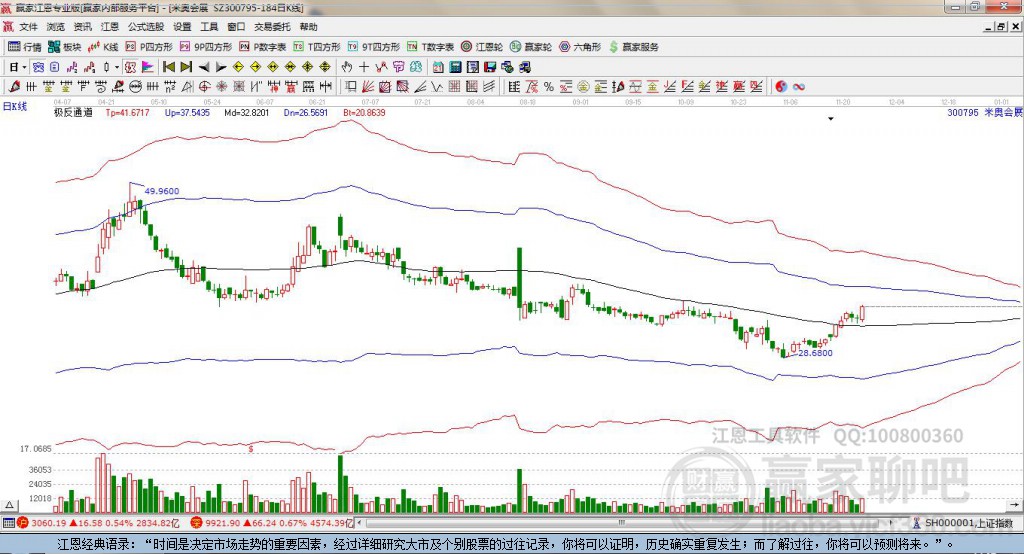Toggle the purple 节 solar-term icon
1024x554 pixels.
point(398,67)
